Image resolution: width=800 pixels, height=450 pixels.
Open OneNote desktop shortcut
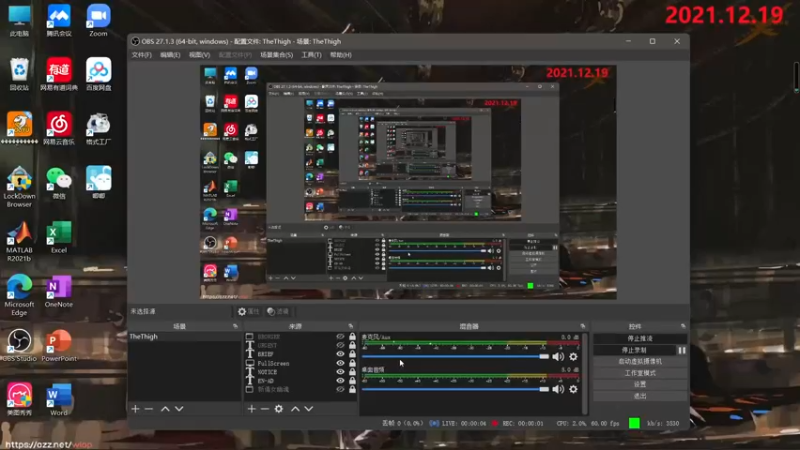pyautogui.click(x=59, y=292)
